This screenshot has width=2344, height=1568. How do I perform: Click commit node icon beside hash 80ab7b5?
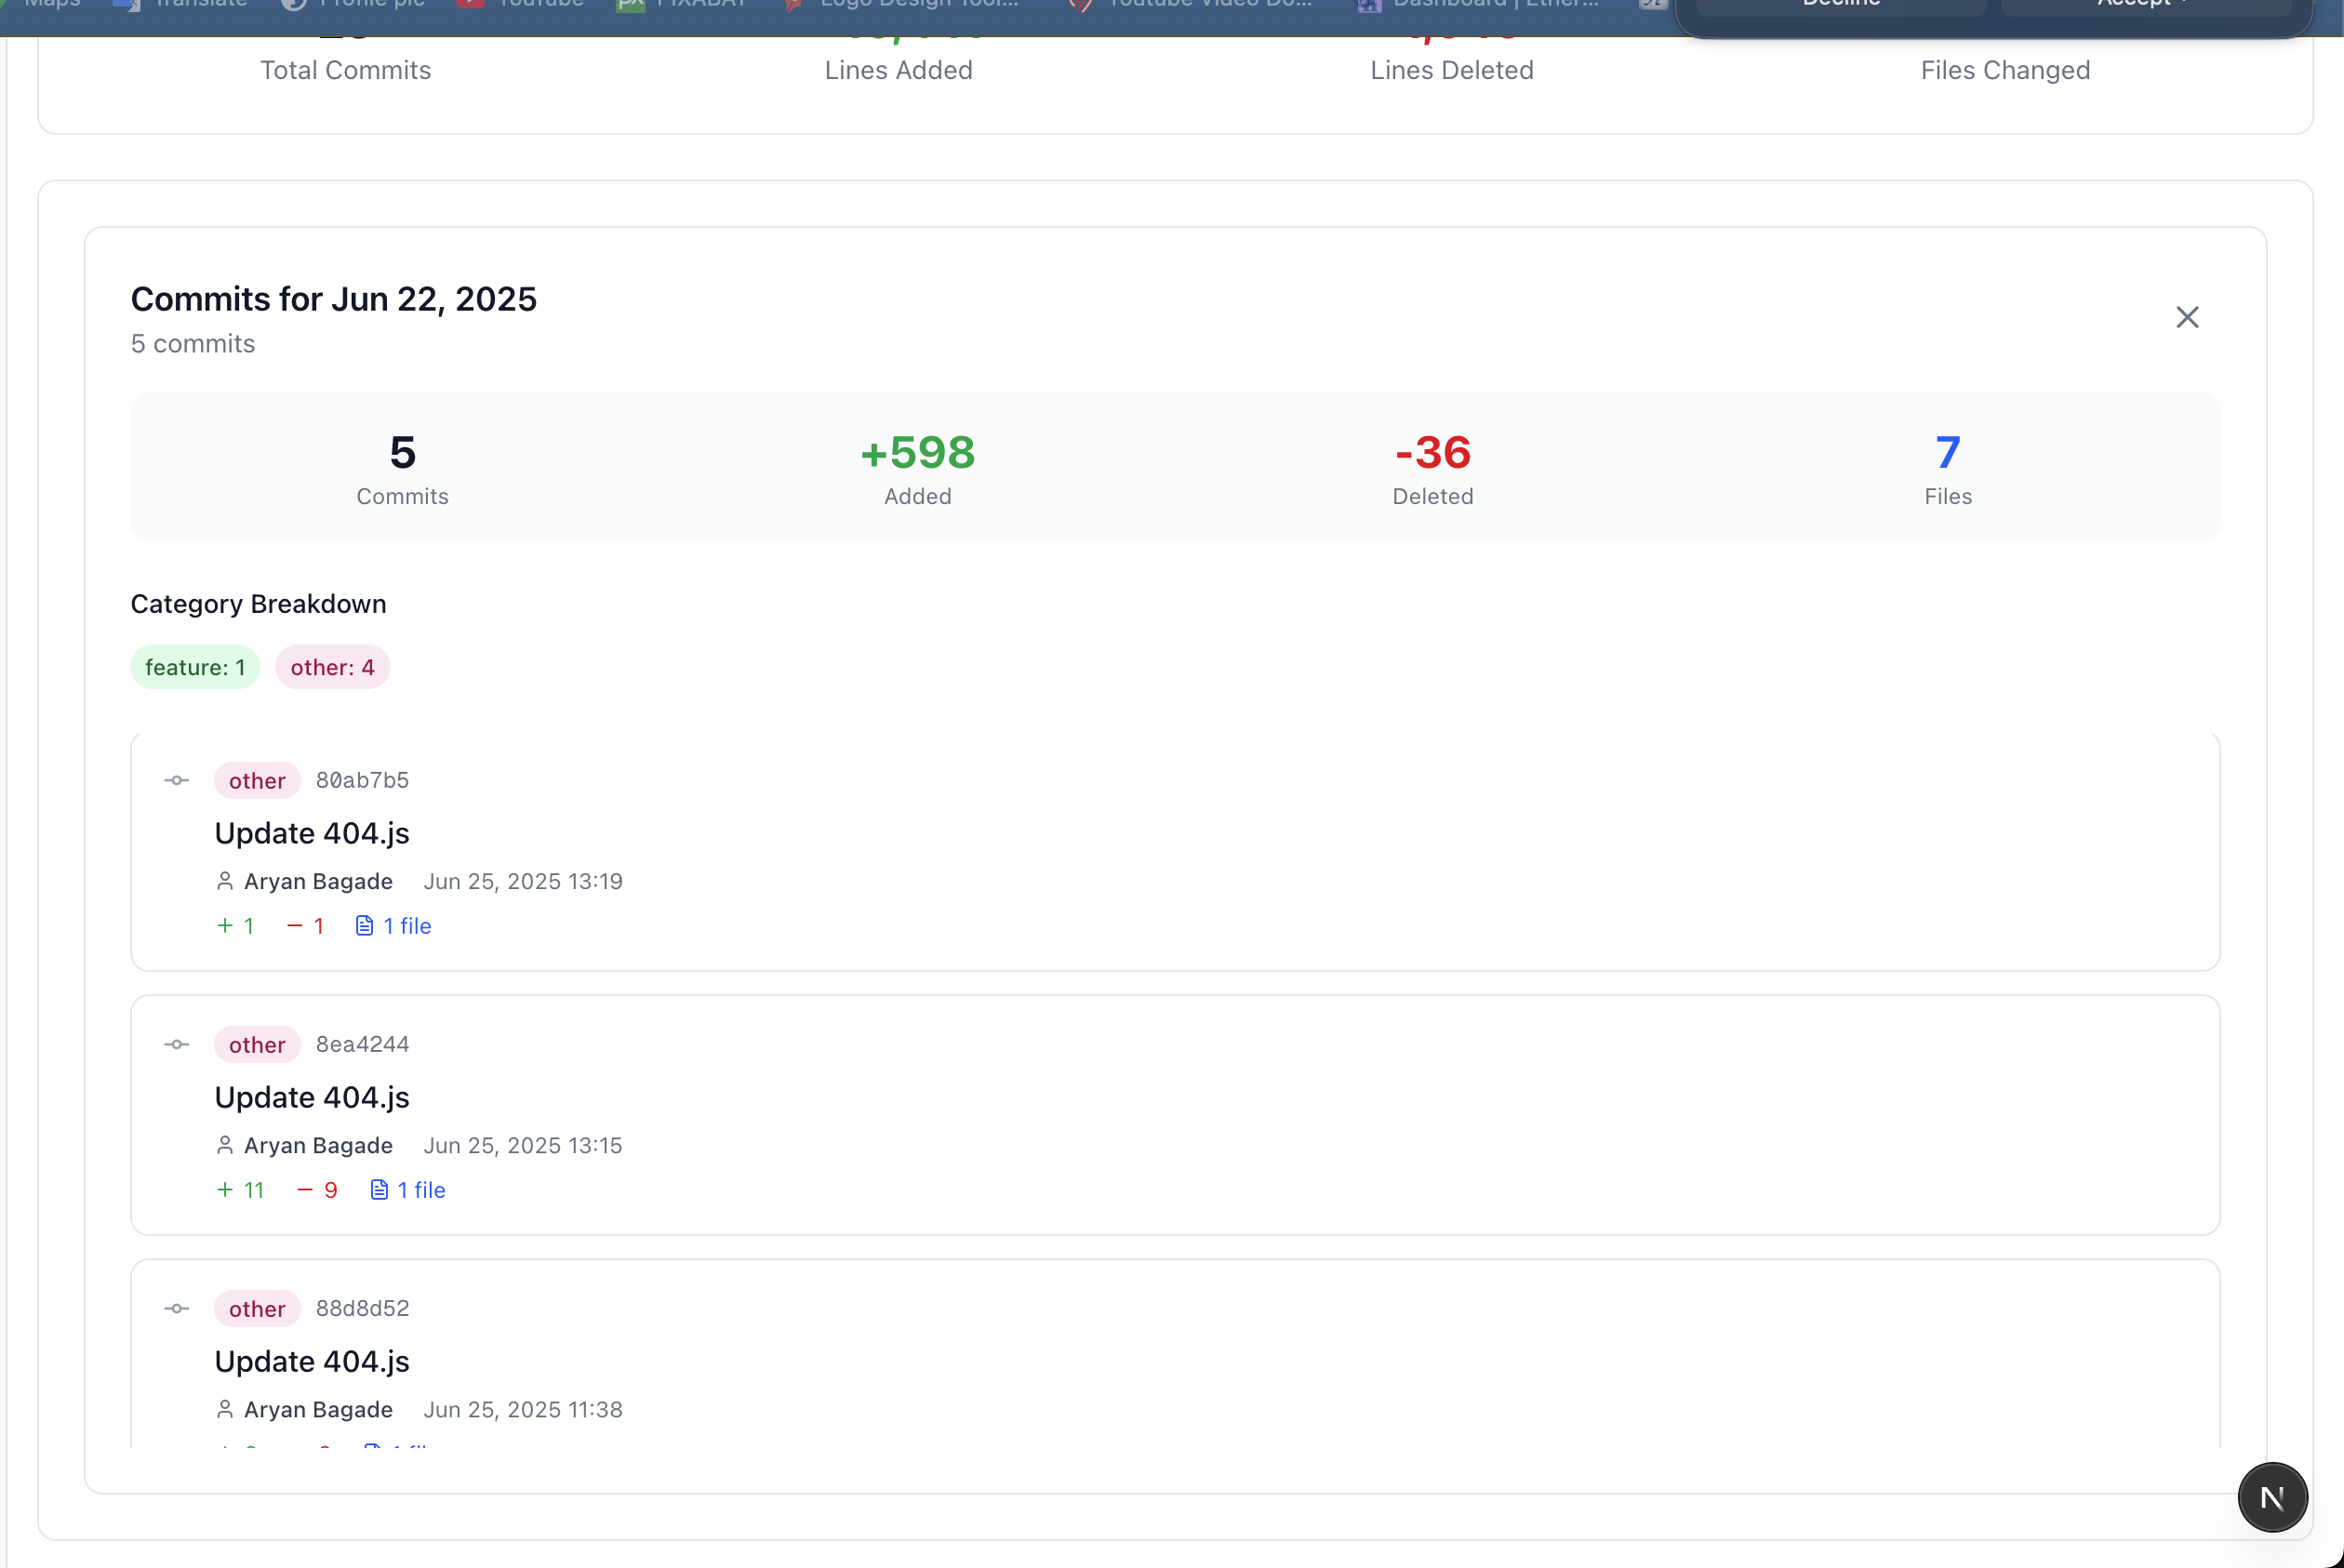coord(177,780)
